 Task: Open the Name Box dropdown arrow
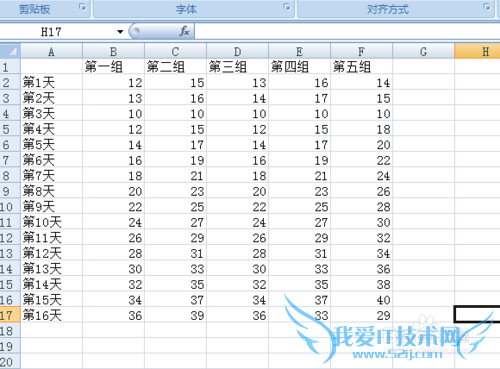click(120, 32)
